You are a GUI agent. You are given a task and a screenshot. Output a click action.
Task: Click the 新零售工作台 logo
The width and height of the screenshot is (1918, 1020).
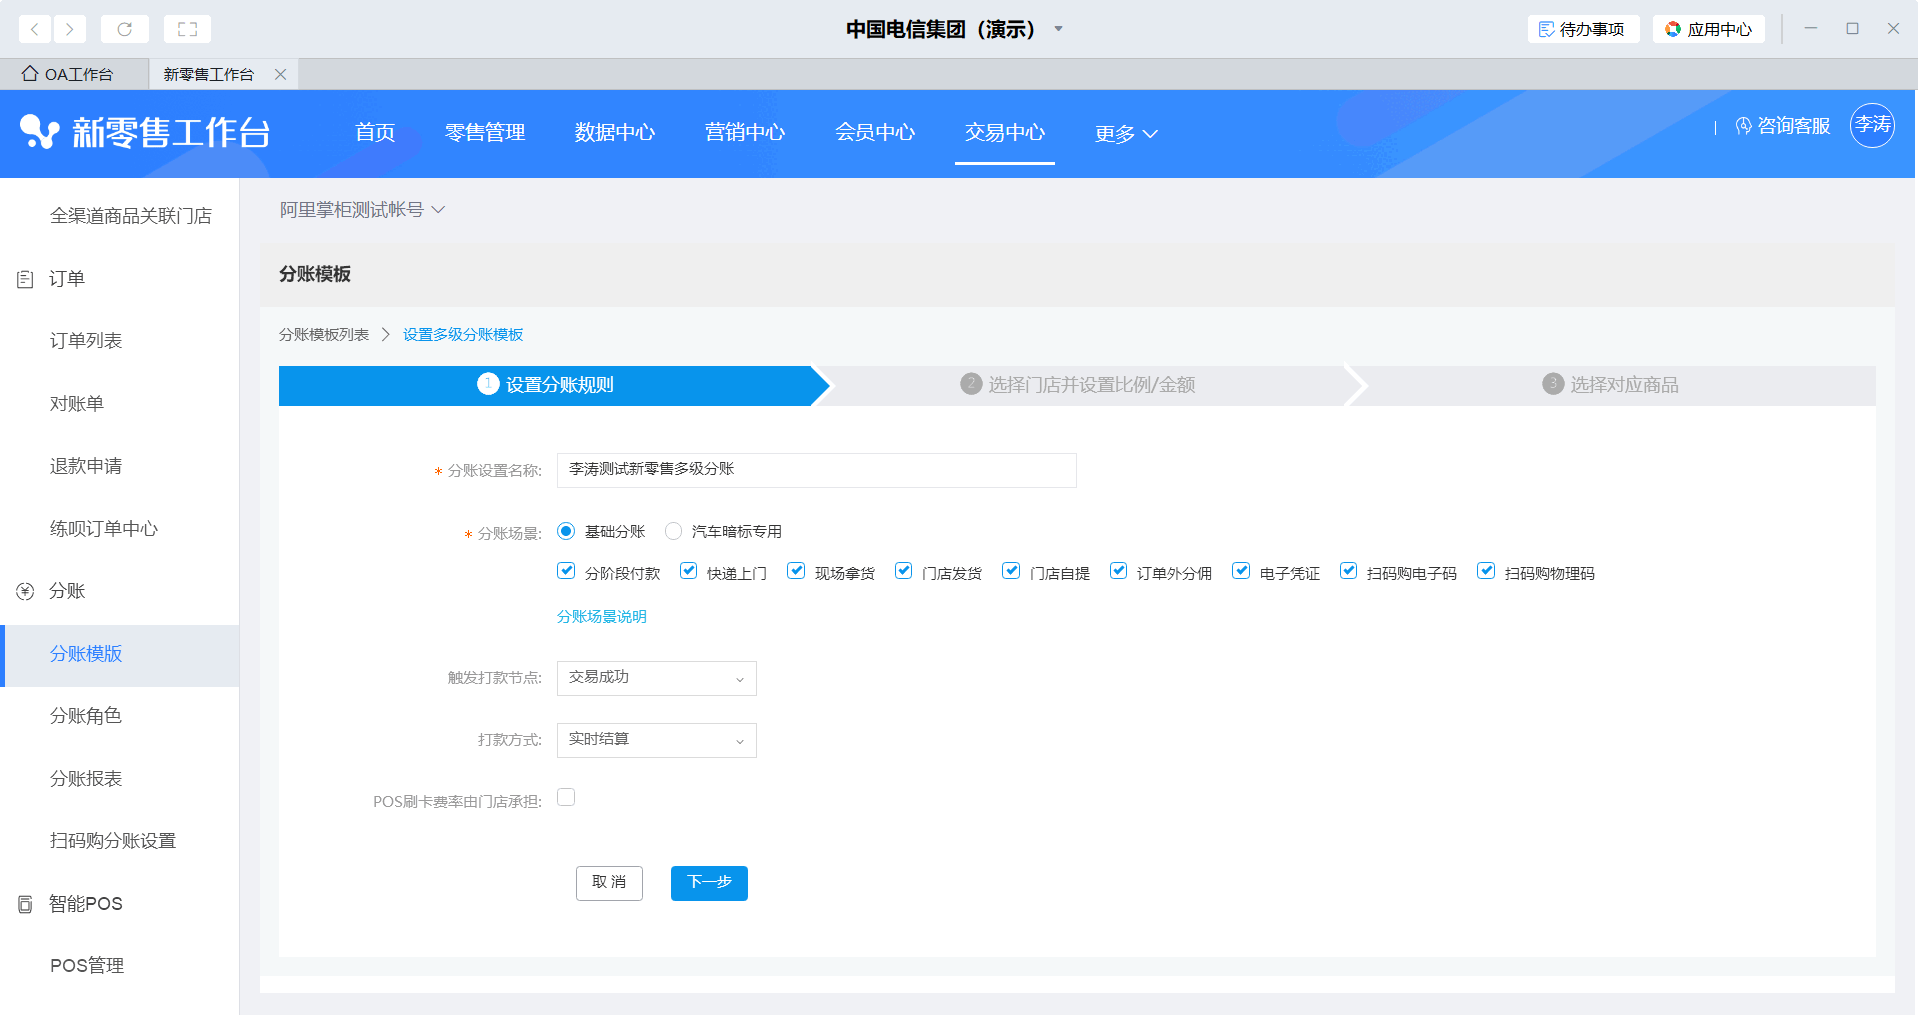[x=145, y=132]
